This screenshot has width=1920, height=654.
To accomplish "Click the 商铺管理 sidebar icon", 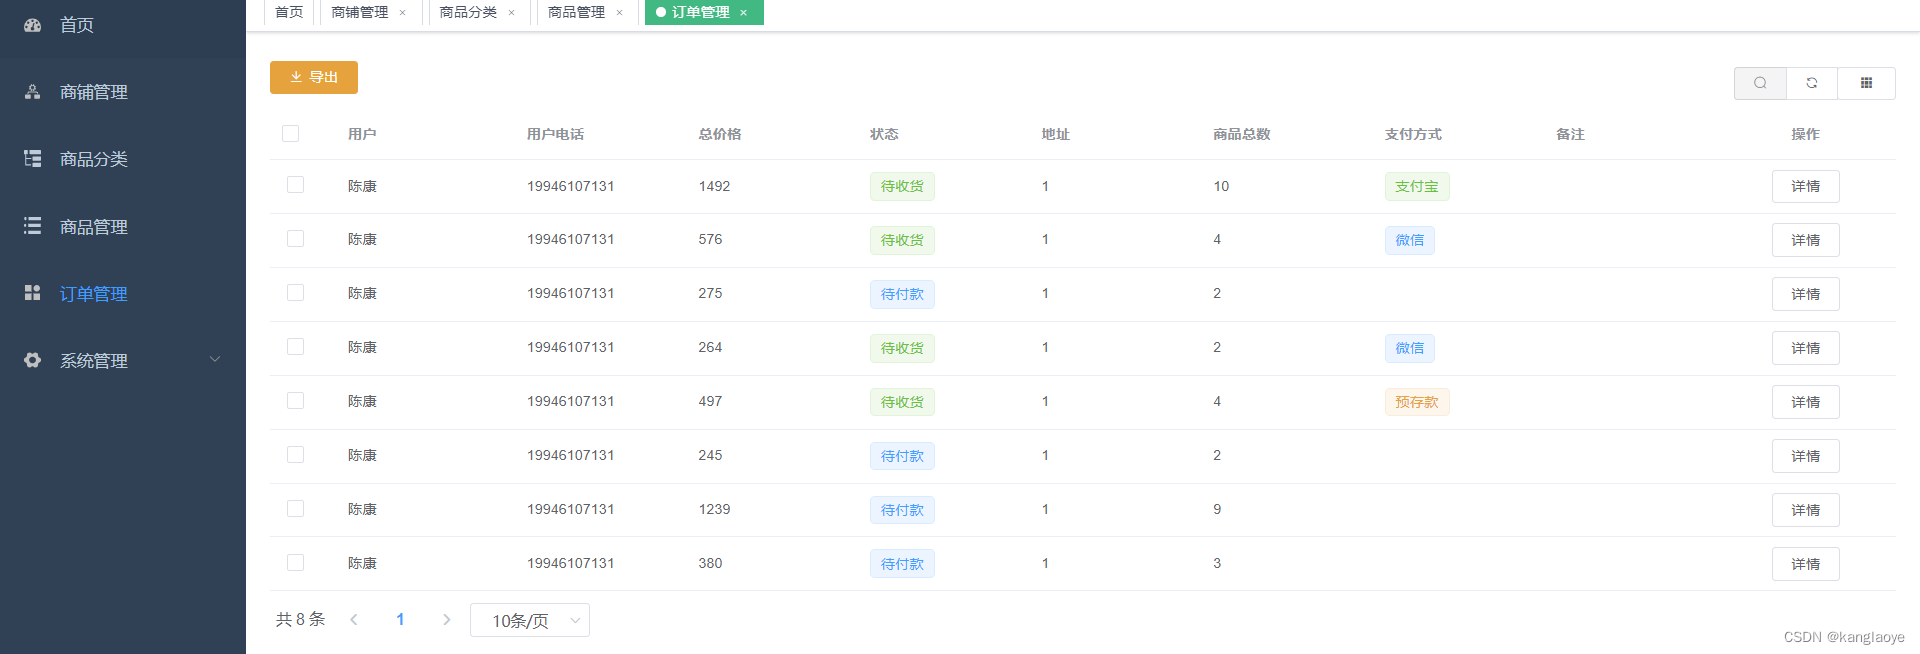I will [33, 92].
